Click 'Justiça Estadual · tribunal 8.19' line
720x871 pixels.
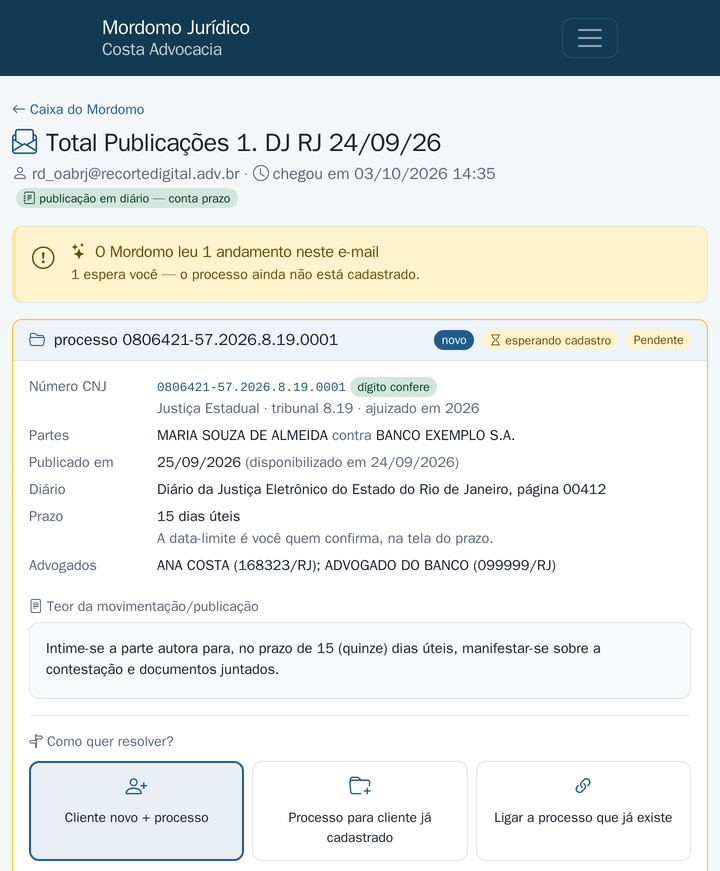click(x=318, y=408)
